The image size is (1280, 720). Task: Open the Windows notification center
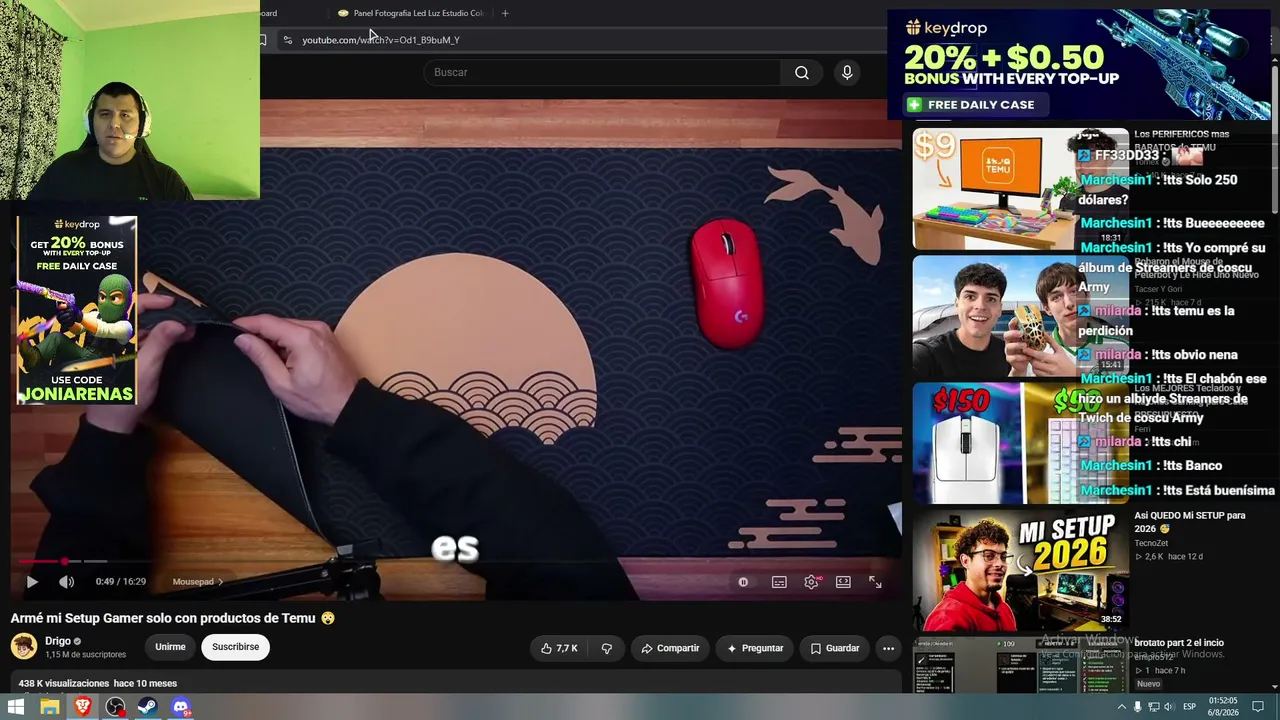pyautogui.click(x=1259, y=707)
